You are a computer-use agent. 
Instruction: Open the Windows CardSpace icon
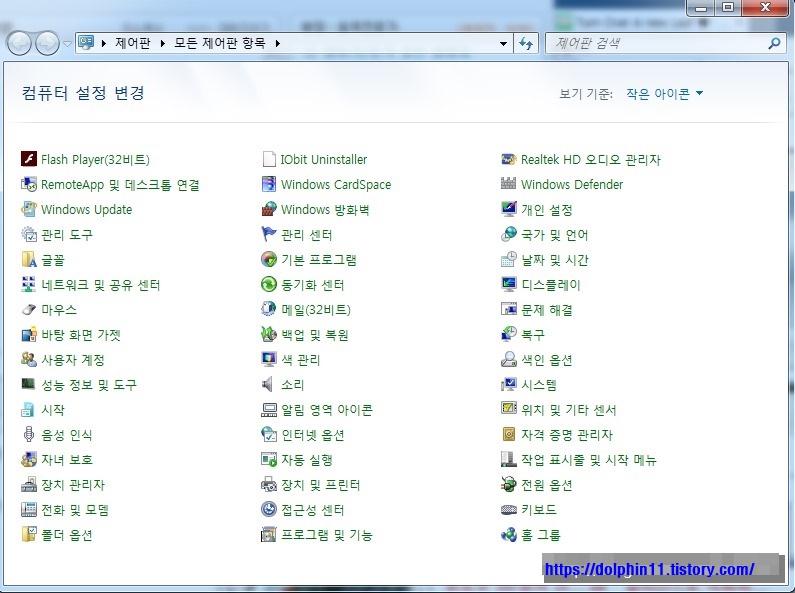[x=269, y=184]
